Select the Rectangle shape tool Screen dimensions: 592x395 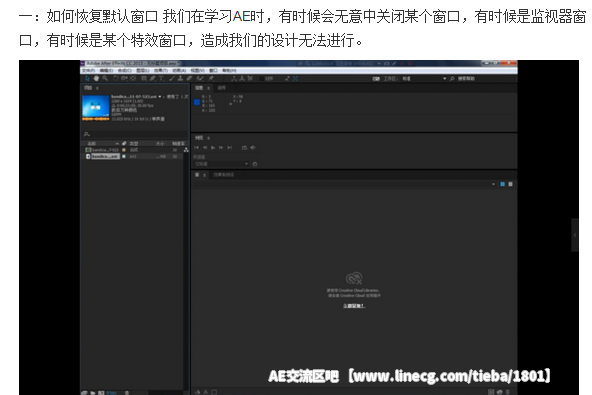[x=144, y=78]
